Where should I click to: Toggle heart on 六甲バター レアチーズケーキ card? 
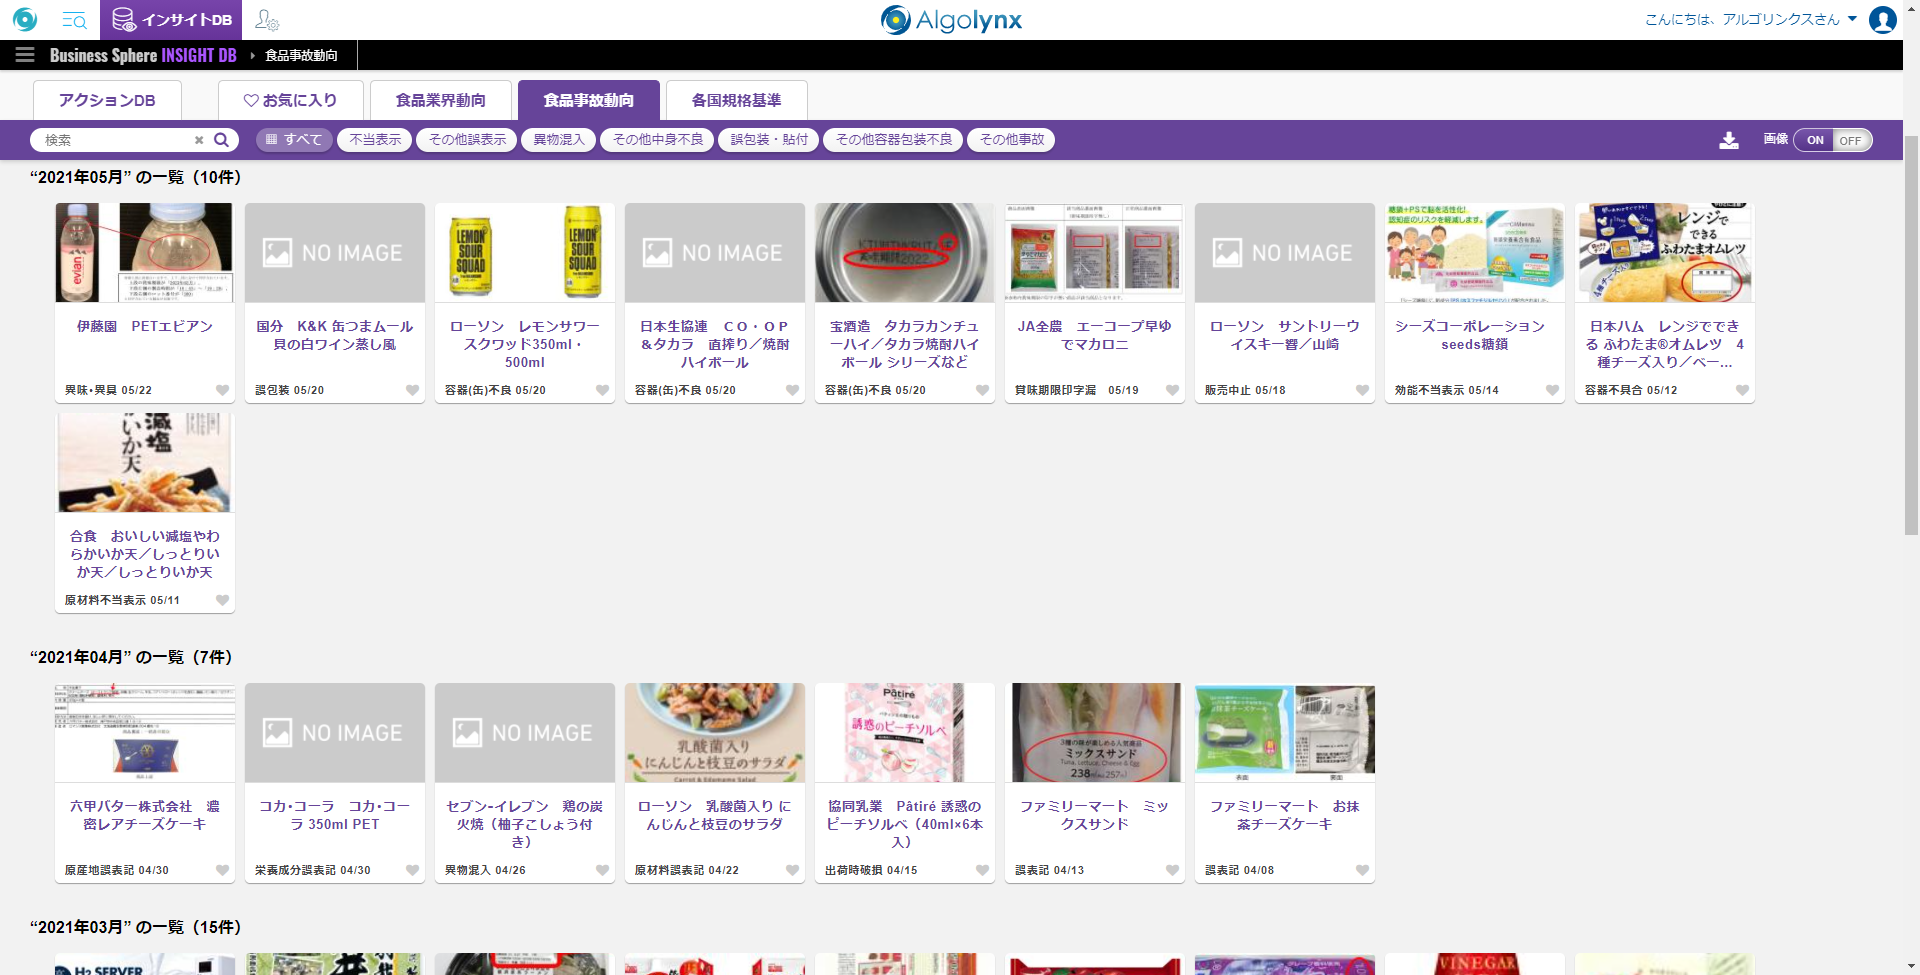[222, 870]
